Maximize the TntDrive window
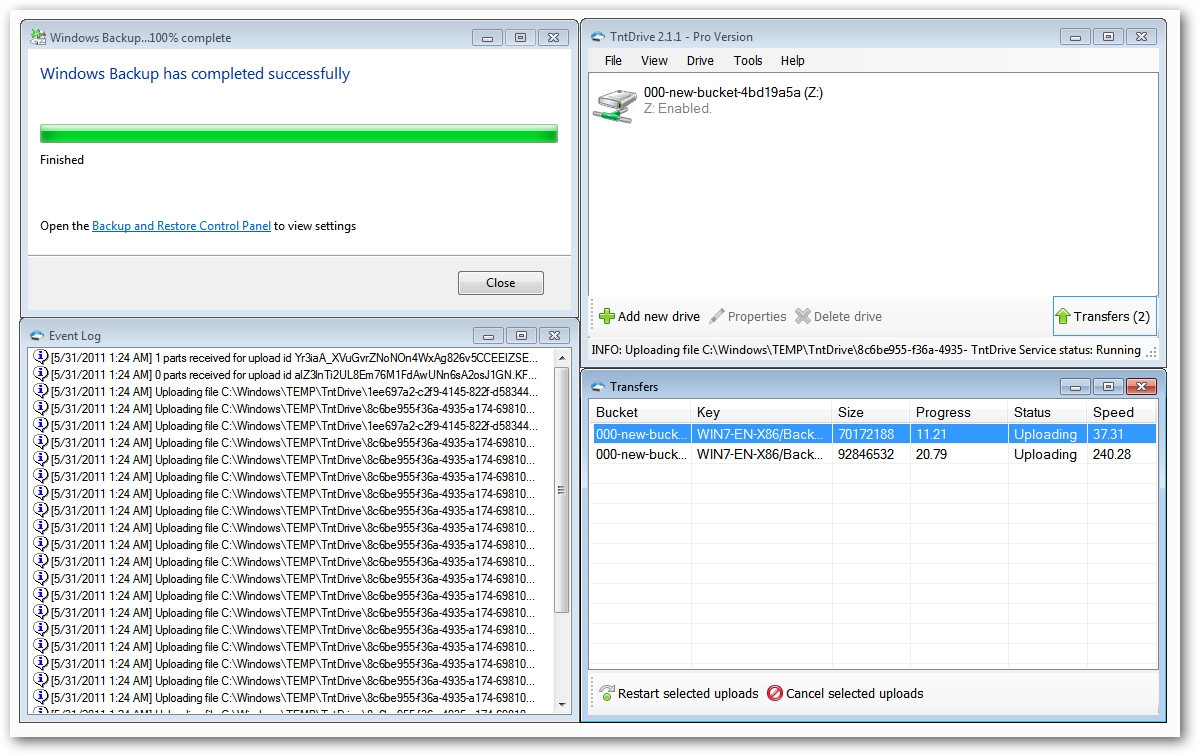The height and width of the screenshot is (755, 1198). (1108, 37)
